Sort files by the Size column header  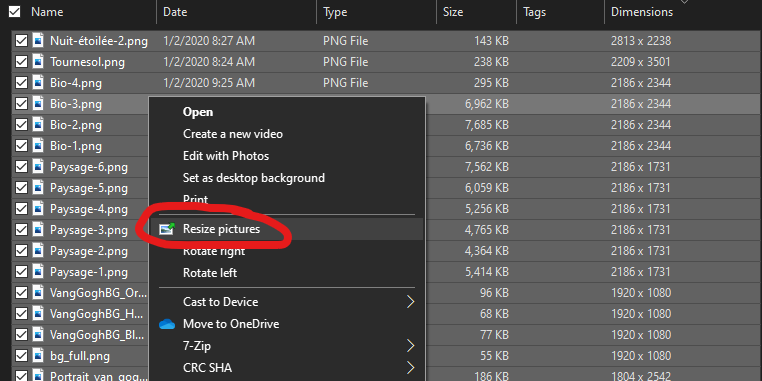tap(453, 12)
